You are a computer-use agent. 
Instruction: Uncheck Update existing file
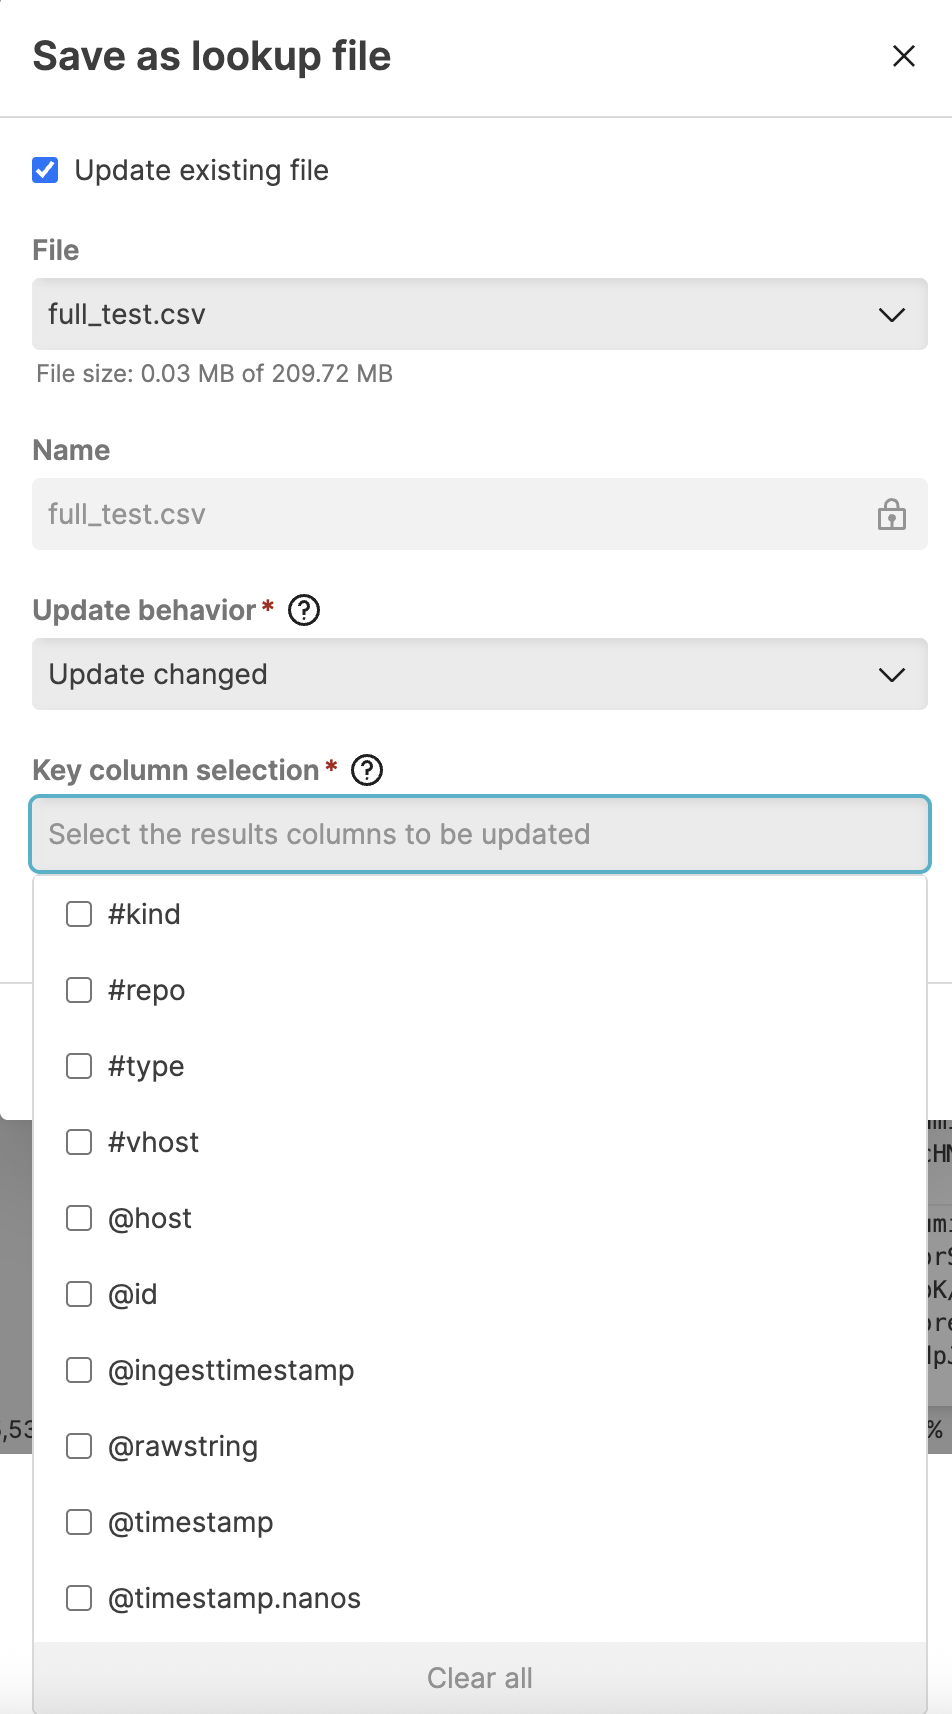tap(44, 170)
